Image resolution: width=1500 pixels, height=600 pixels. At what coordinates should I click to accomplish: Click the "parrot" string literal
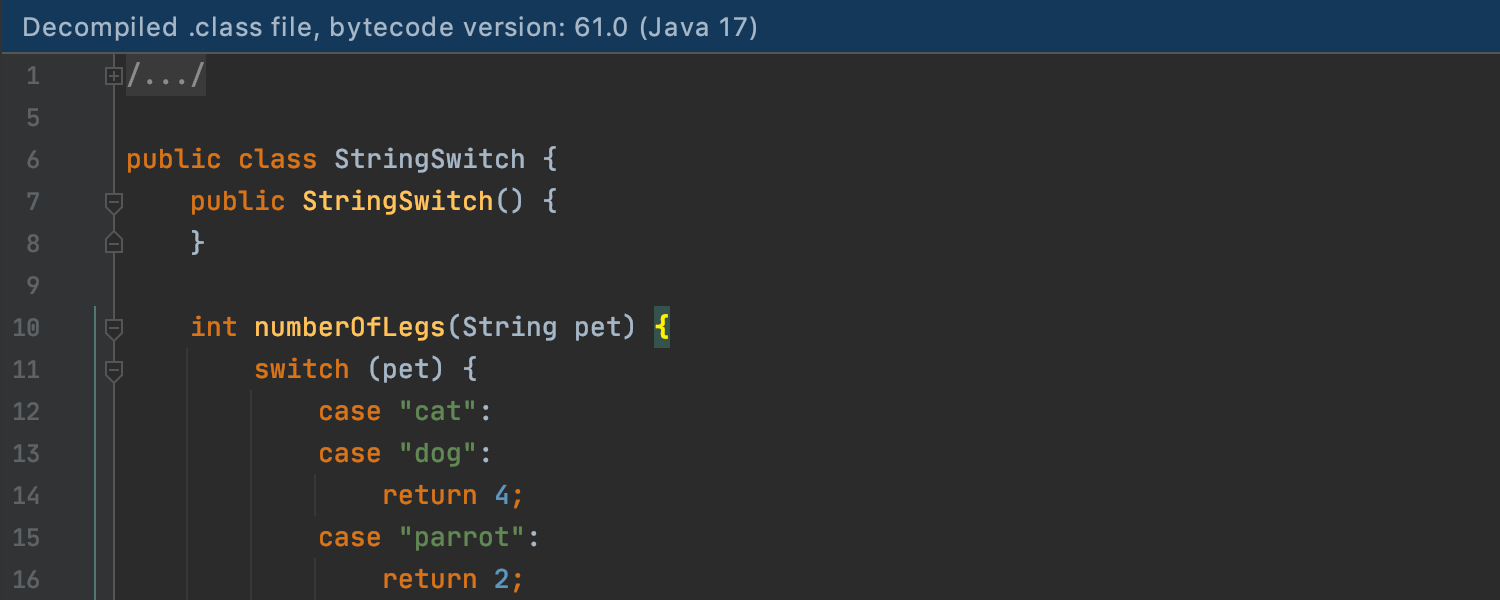click(462, 538)
